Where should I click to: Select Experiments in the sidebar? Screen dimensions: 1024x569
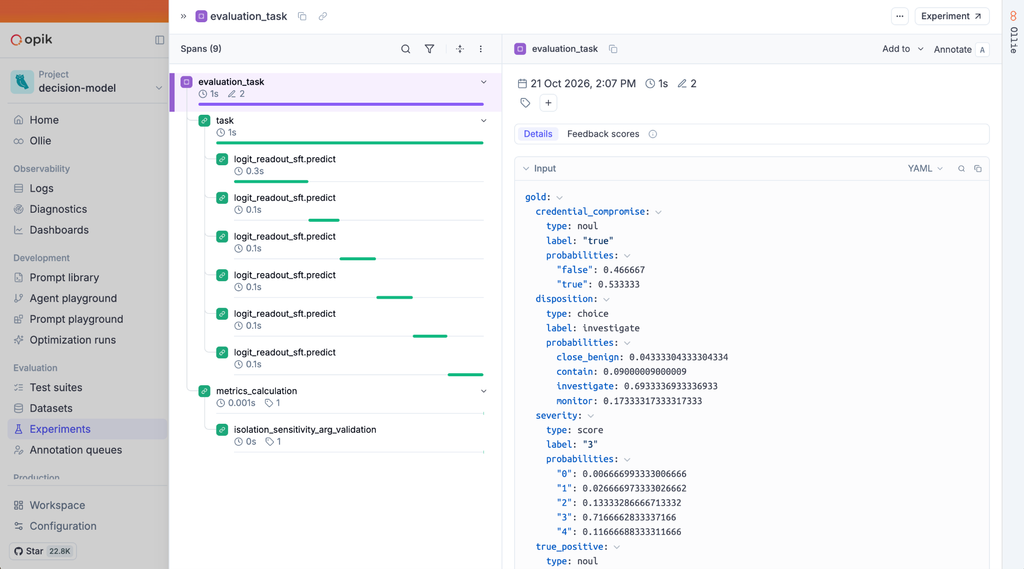pos(88,429)
